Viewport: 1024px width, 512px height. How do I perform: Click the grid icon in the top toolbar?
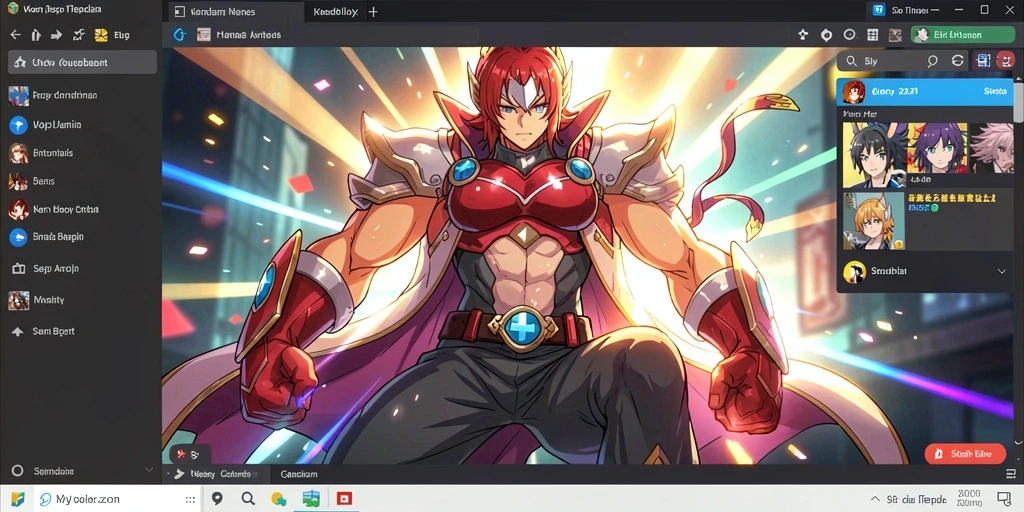tap(872, 35)
